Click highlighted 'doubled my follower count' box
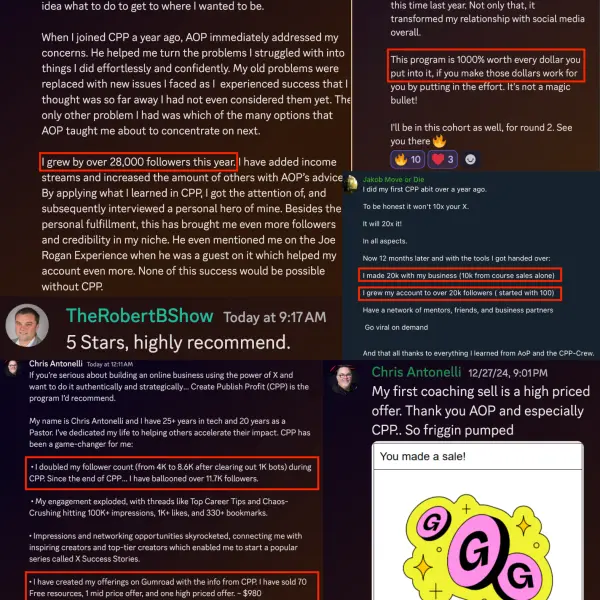This screenshot has width=600, height=600. tap(172, 473)
